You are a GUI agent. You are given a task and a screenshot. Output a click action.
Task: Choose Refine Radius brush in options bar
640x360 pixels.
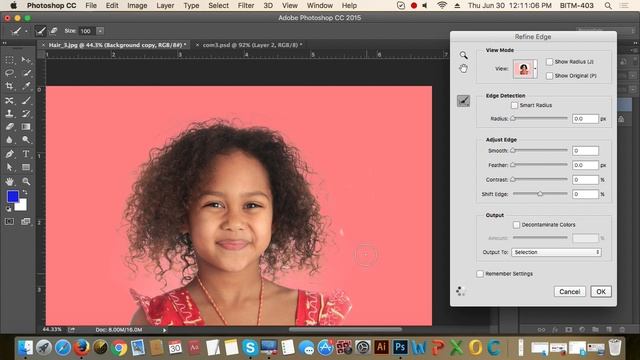click(40, 31)
